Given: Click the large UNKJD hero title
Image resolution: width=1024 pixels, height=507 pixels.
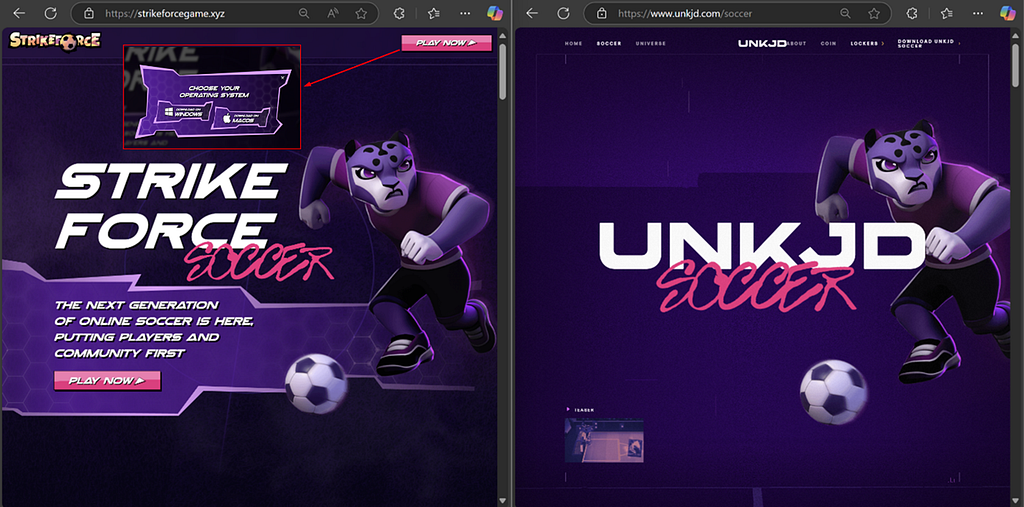Looking at the screenshot, I should pos(762,246).
